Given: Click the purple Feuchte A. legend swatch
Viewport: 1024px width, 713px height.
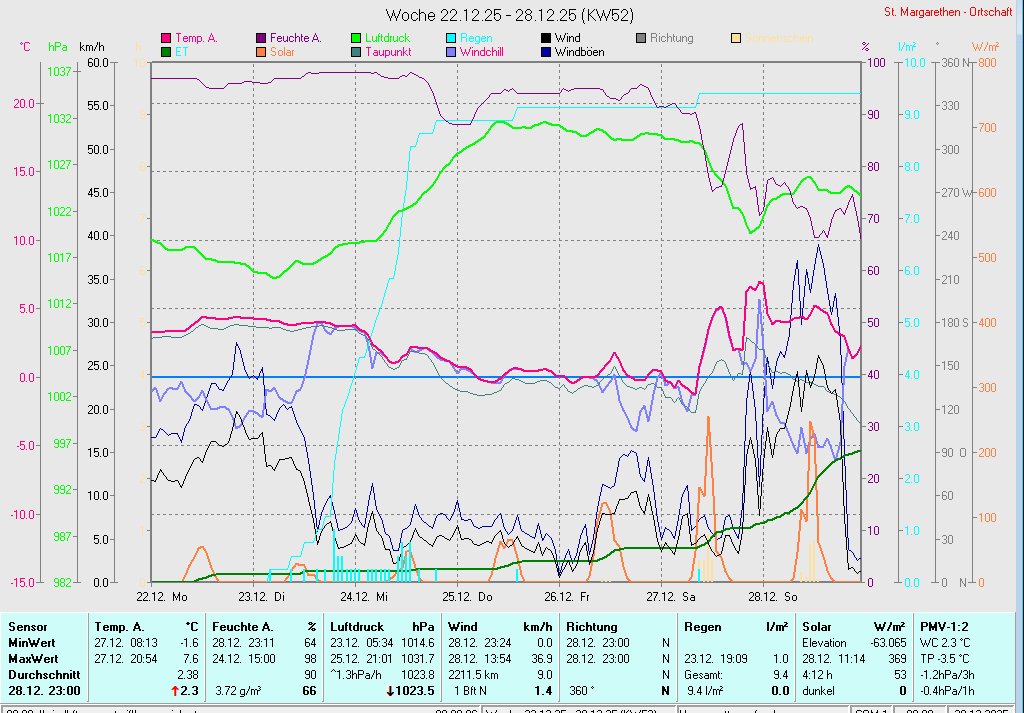Looking at the screenshot, I should [x=262, y=38].
